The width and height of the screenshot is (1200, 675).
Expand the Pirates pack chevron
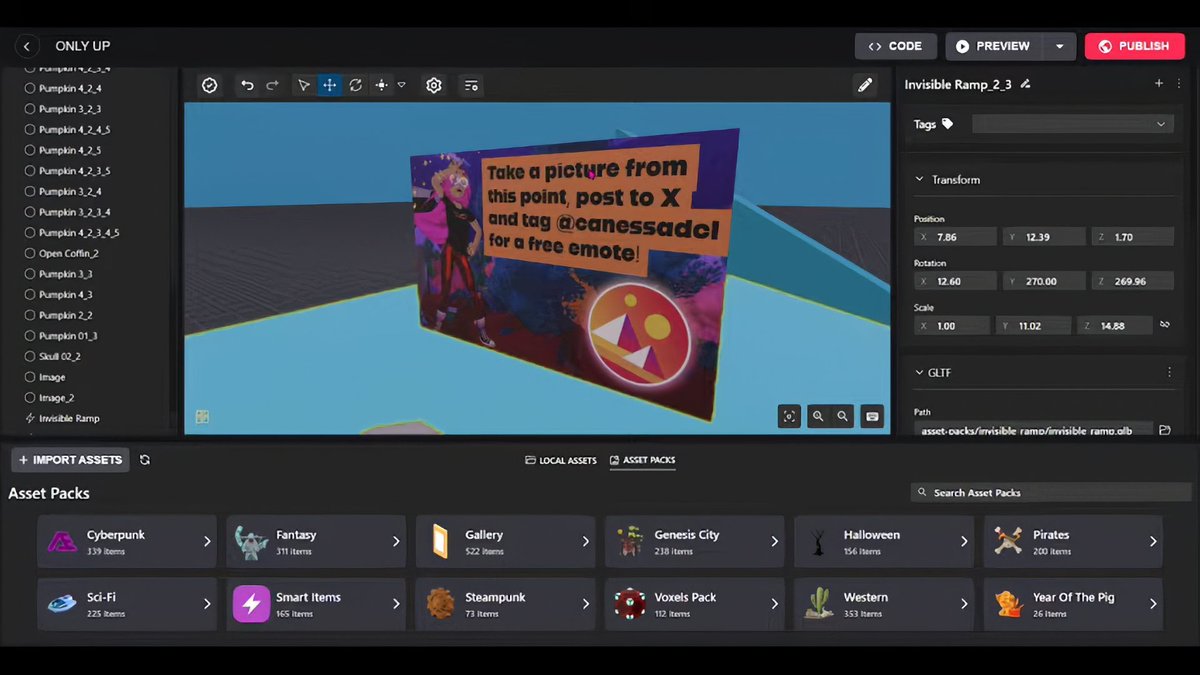(1153, 542)
